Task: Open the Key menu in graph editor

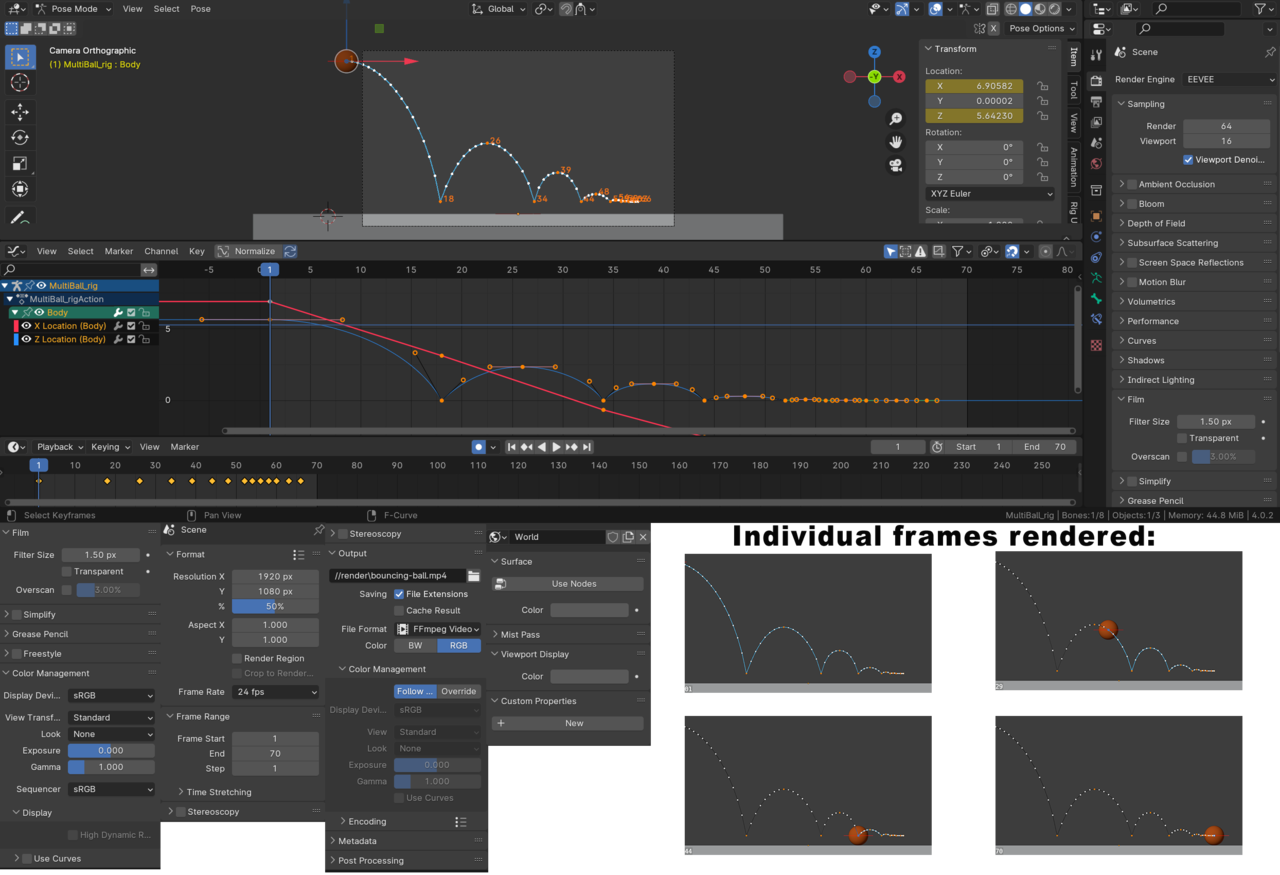Action: click(197, 251)
